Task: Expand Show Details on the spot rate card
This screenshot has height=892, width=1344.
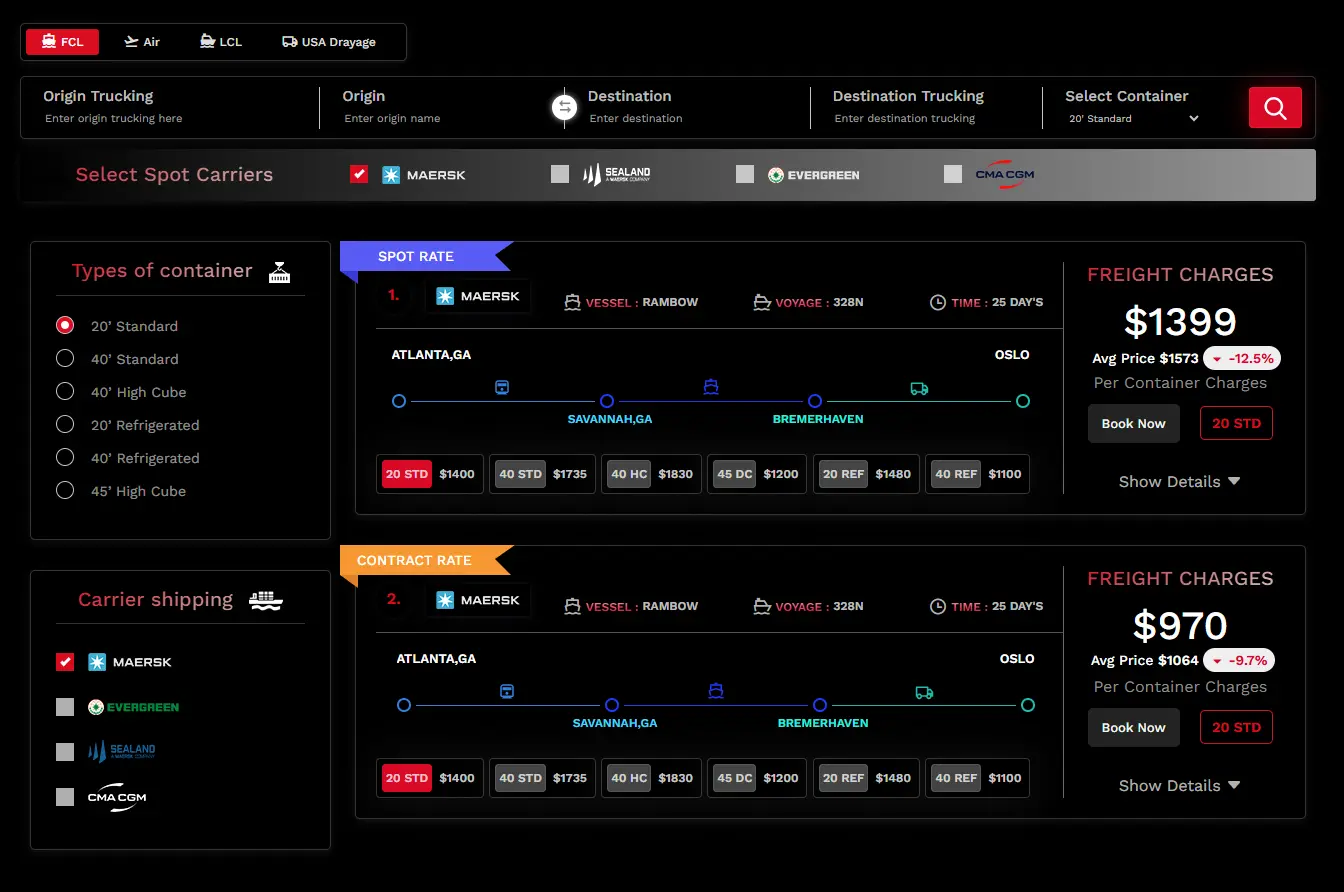Action: (1179, 481)
